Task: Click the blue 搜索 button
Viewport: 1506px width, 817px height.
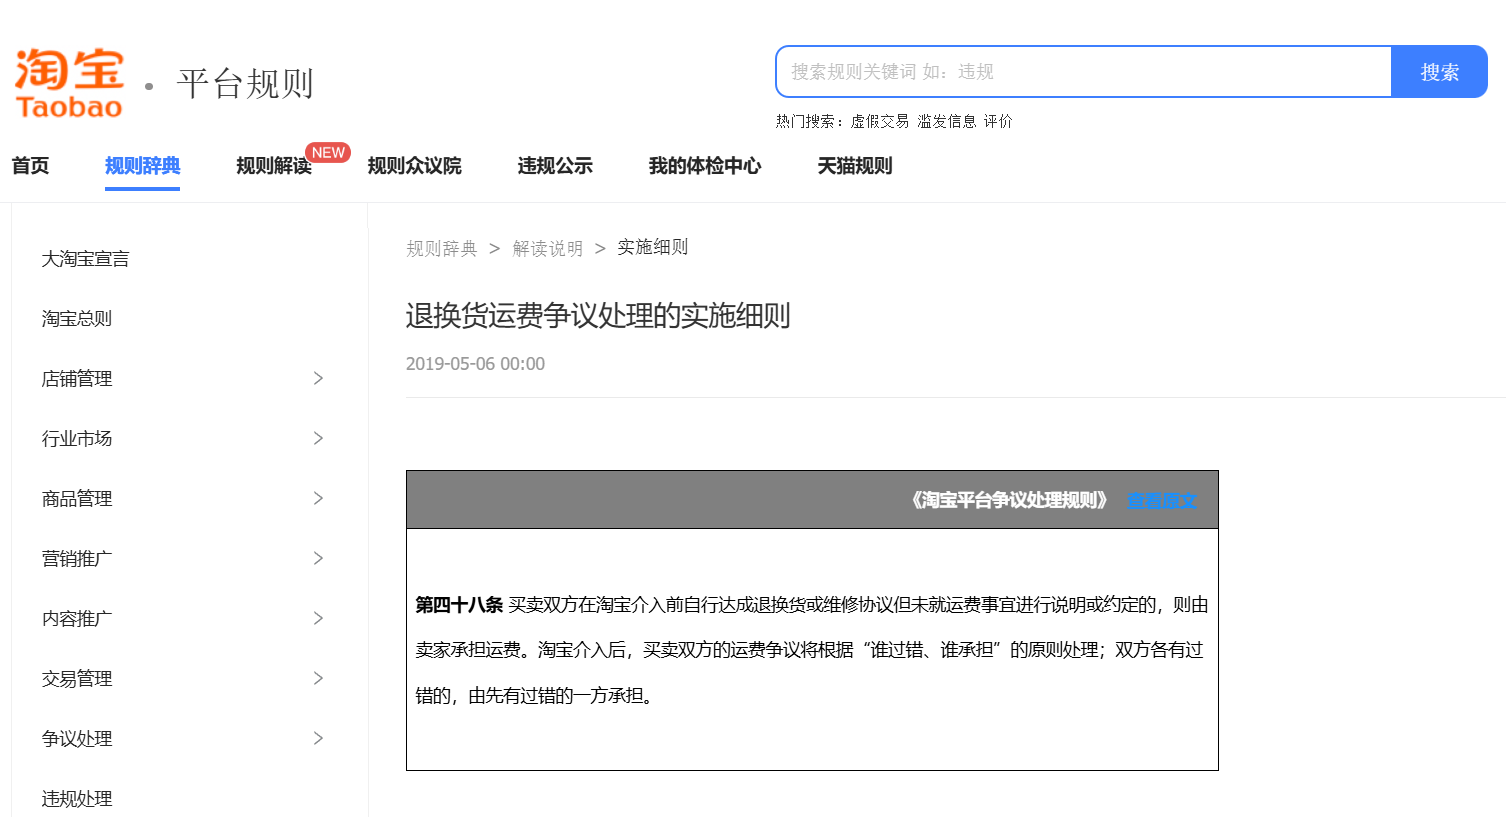Action: point(1440,72)
